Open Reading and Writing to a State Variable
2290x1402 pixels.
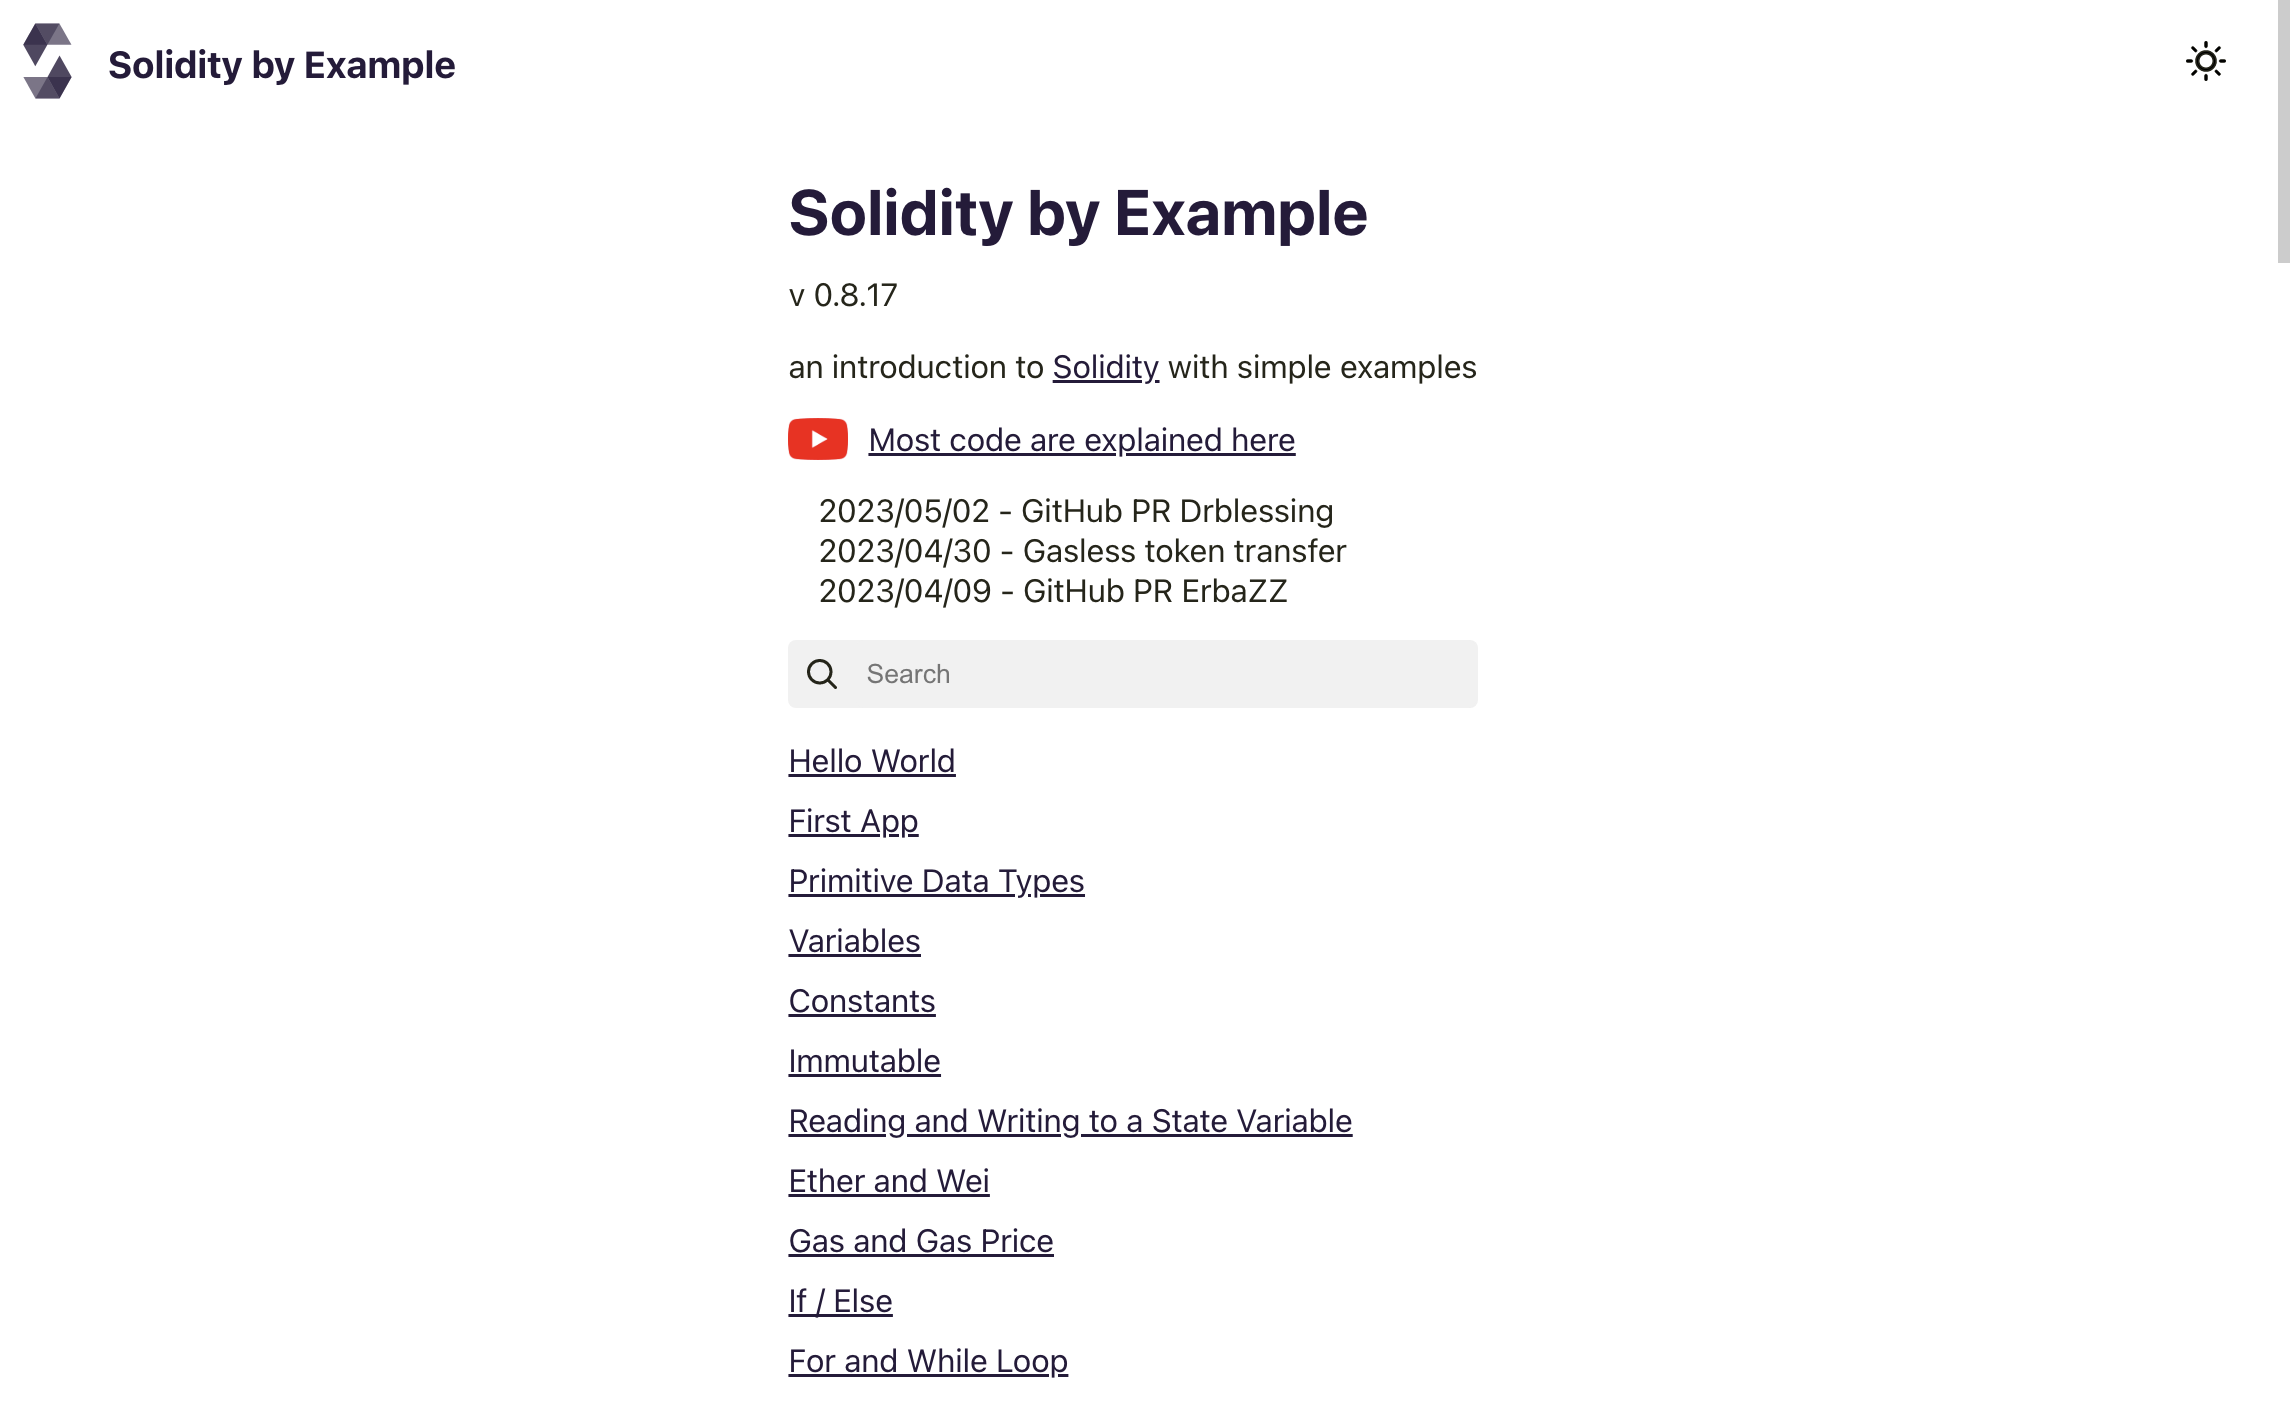point(1070,1121)
